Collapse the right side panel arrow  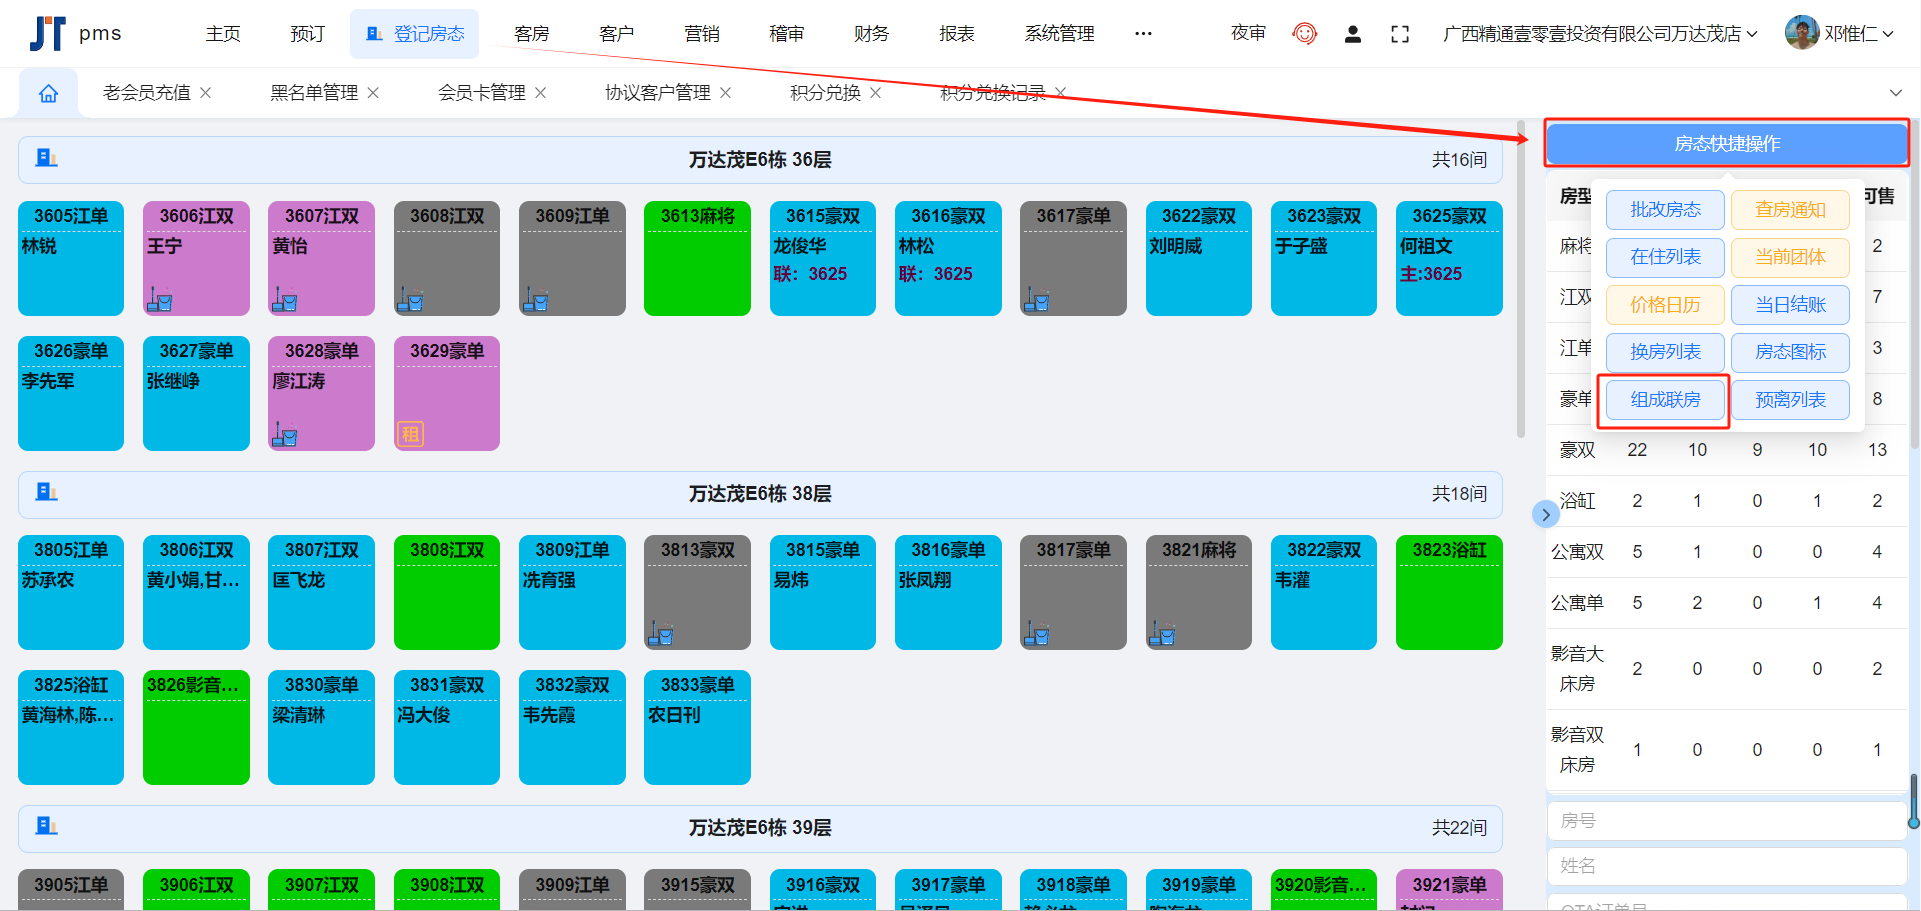click(x=1545, y=515)
